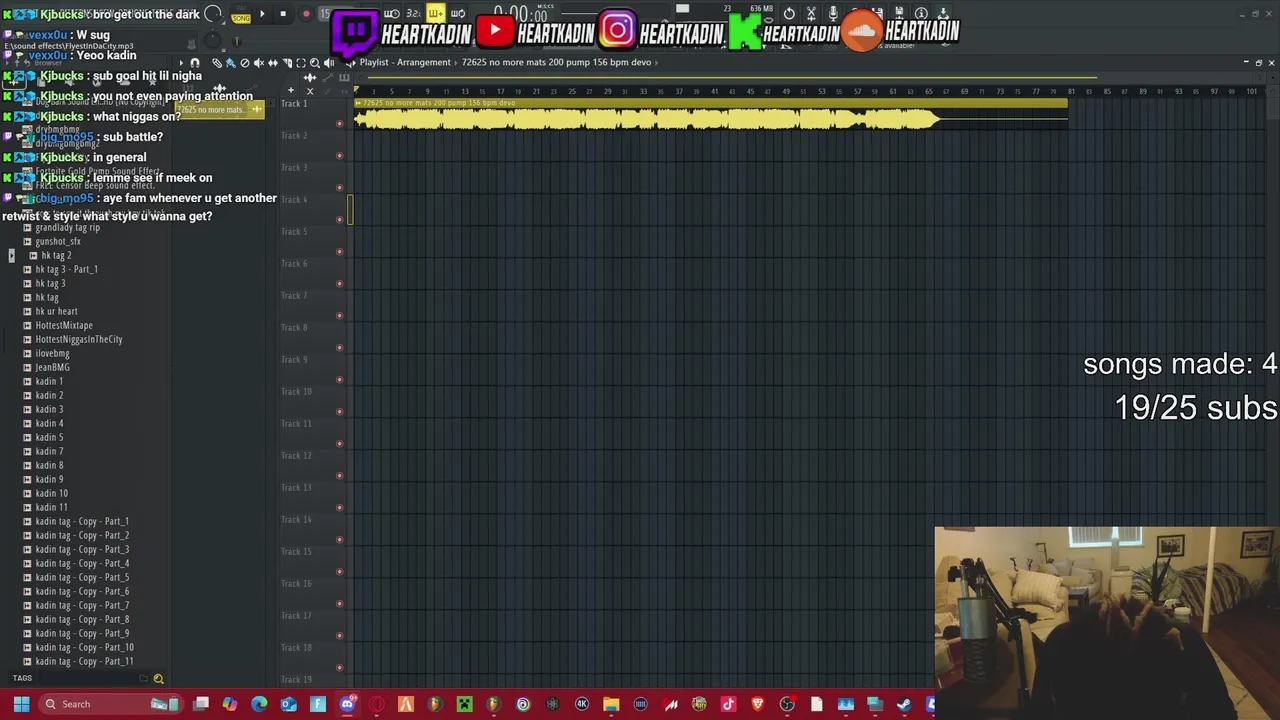Select the gunshot_sfx sample in browser

pos(58,242)
